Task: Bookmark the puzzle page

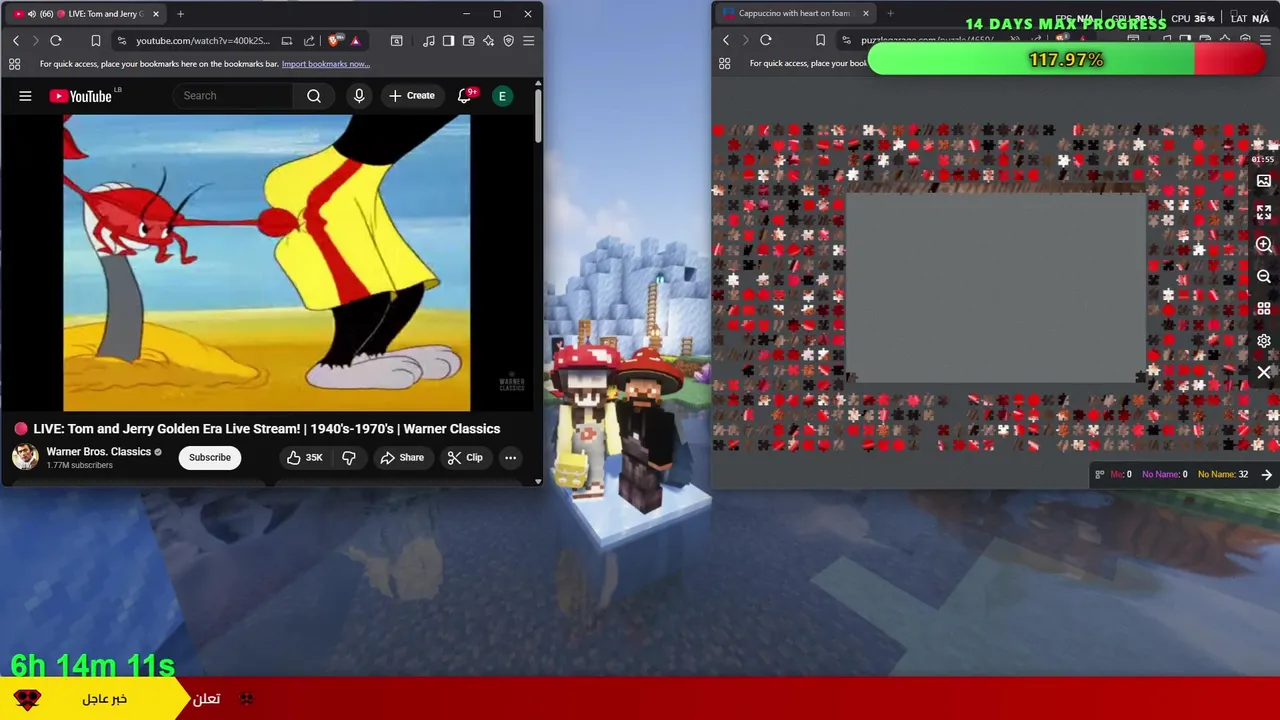Action: (820, 40)
